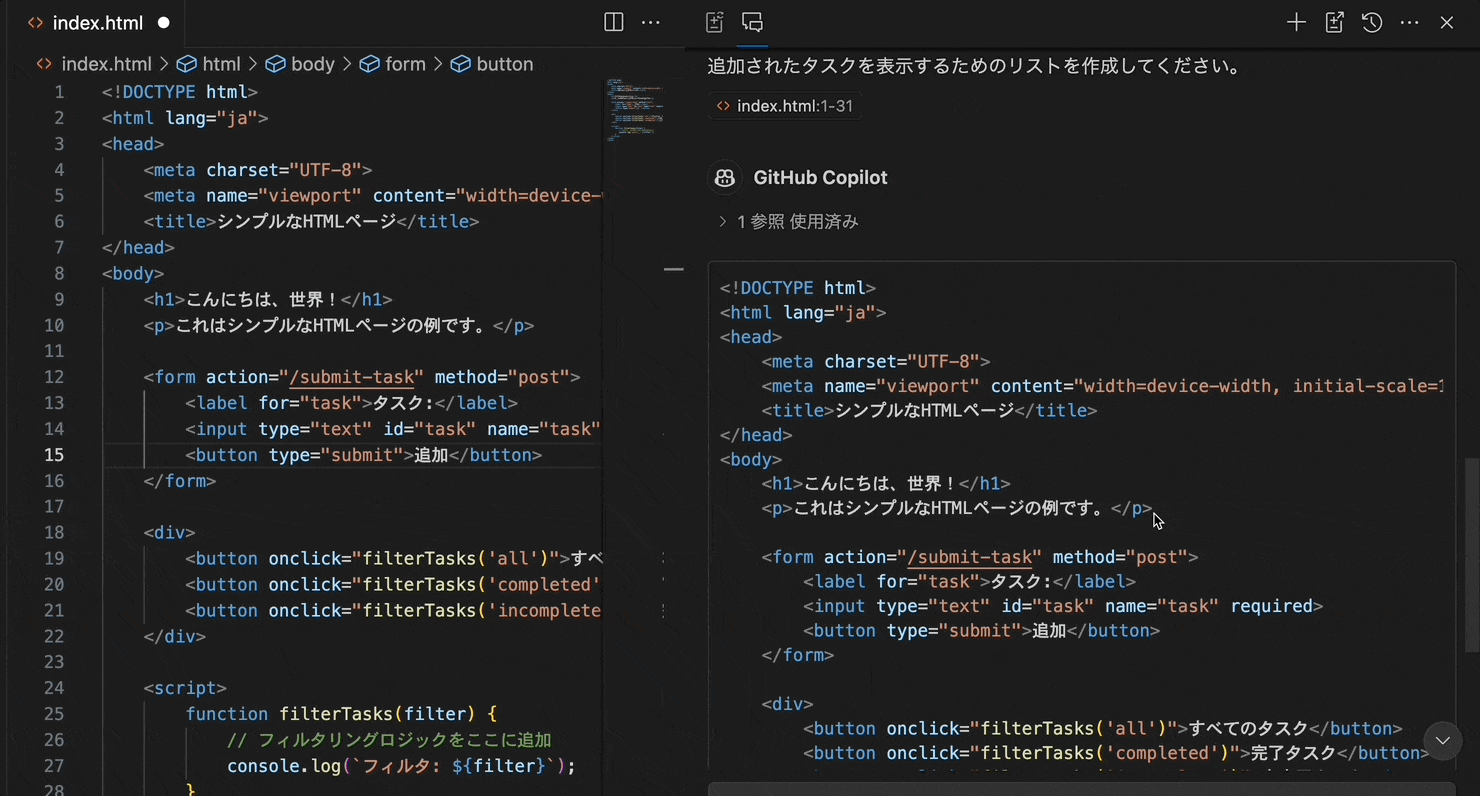Click the /submit-task link in the Copilot code block
Screen dimensions: 1480x796
tap(970, 557)
